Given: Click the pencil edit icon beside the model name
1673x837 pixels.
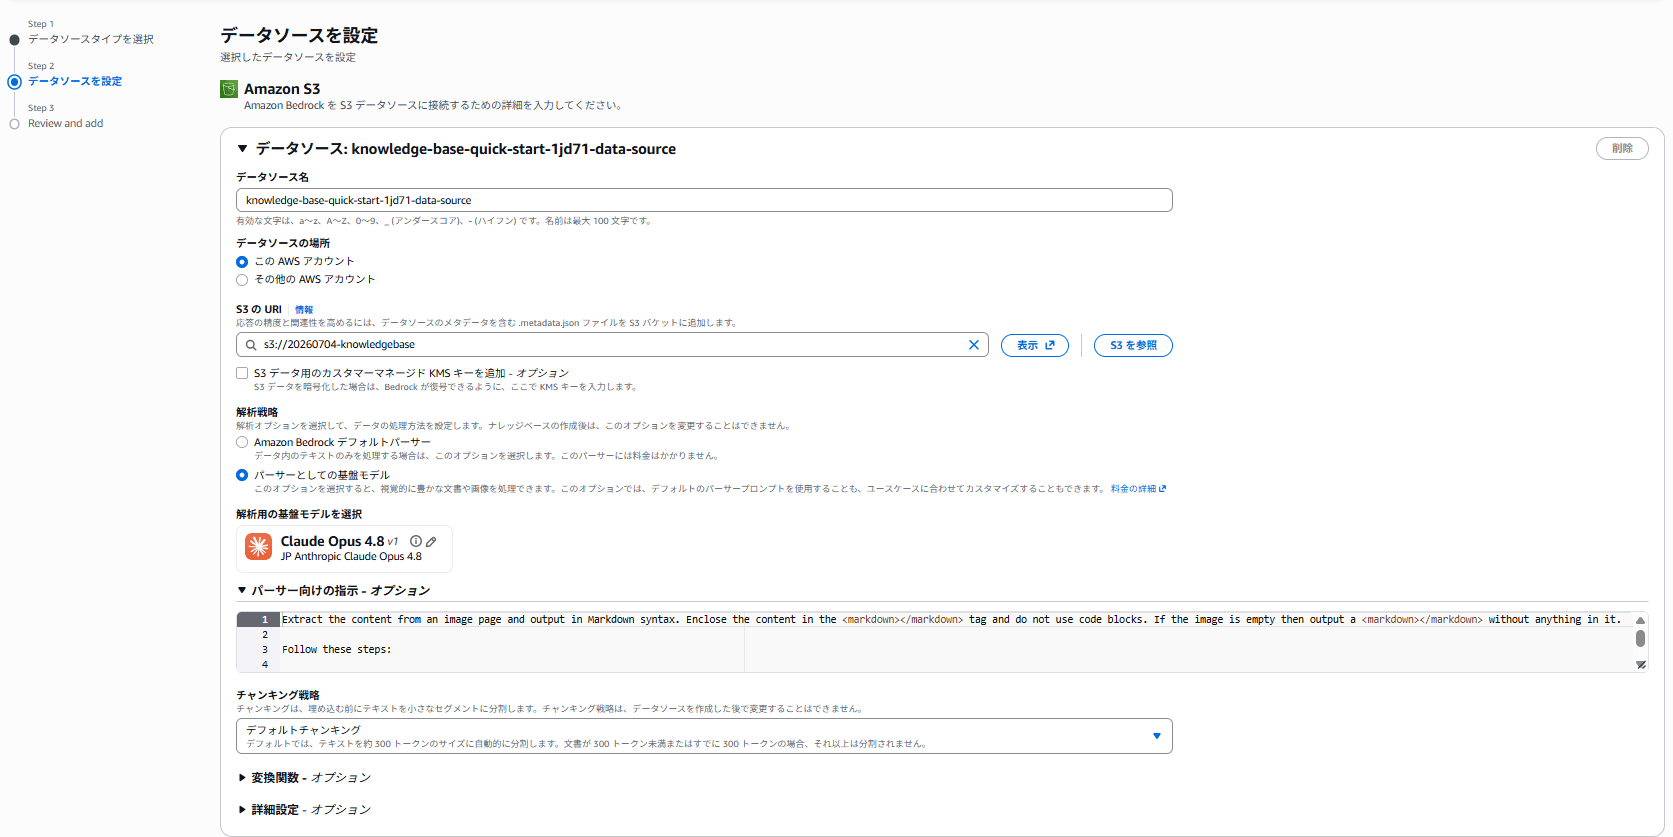Looking at the screenshot, I should coord(431,541).
